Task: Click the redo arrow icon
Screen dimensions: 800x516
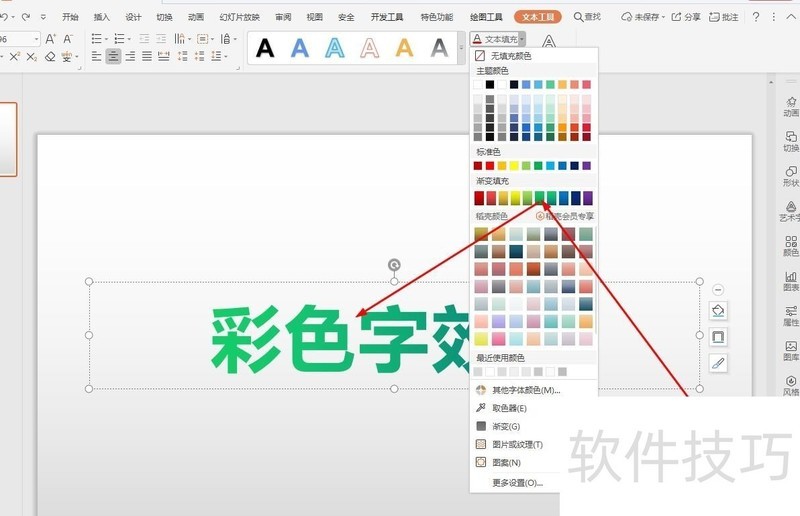Action: (26, 17)
